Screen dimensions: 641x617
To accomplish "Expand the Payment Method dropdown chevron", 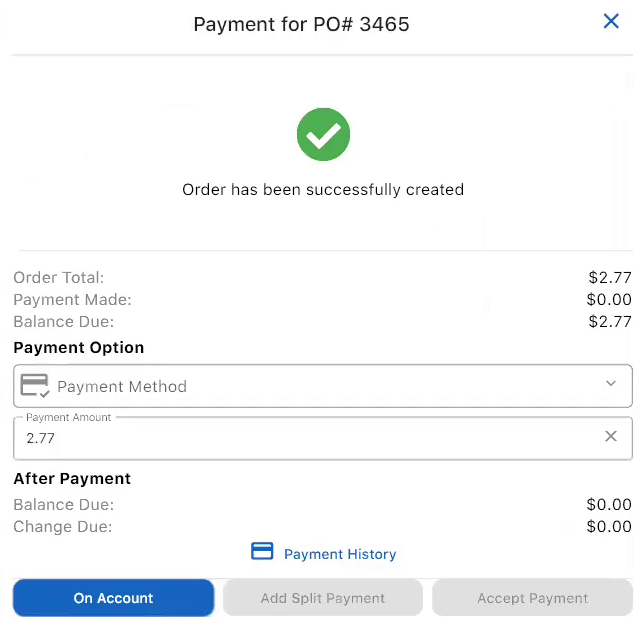I will click(611, 384).
